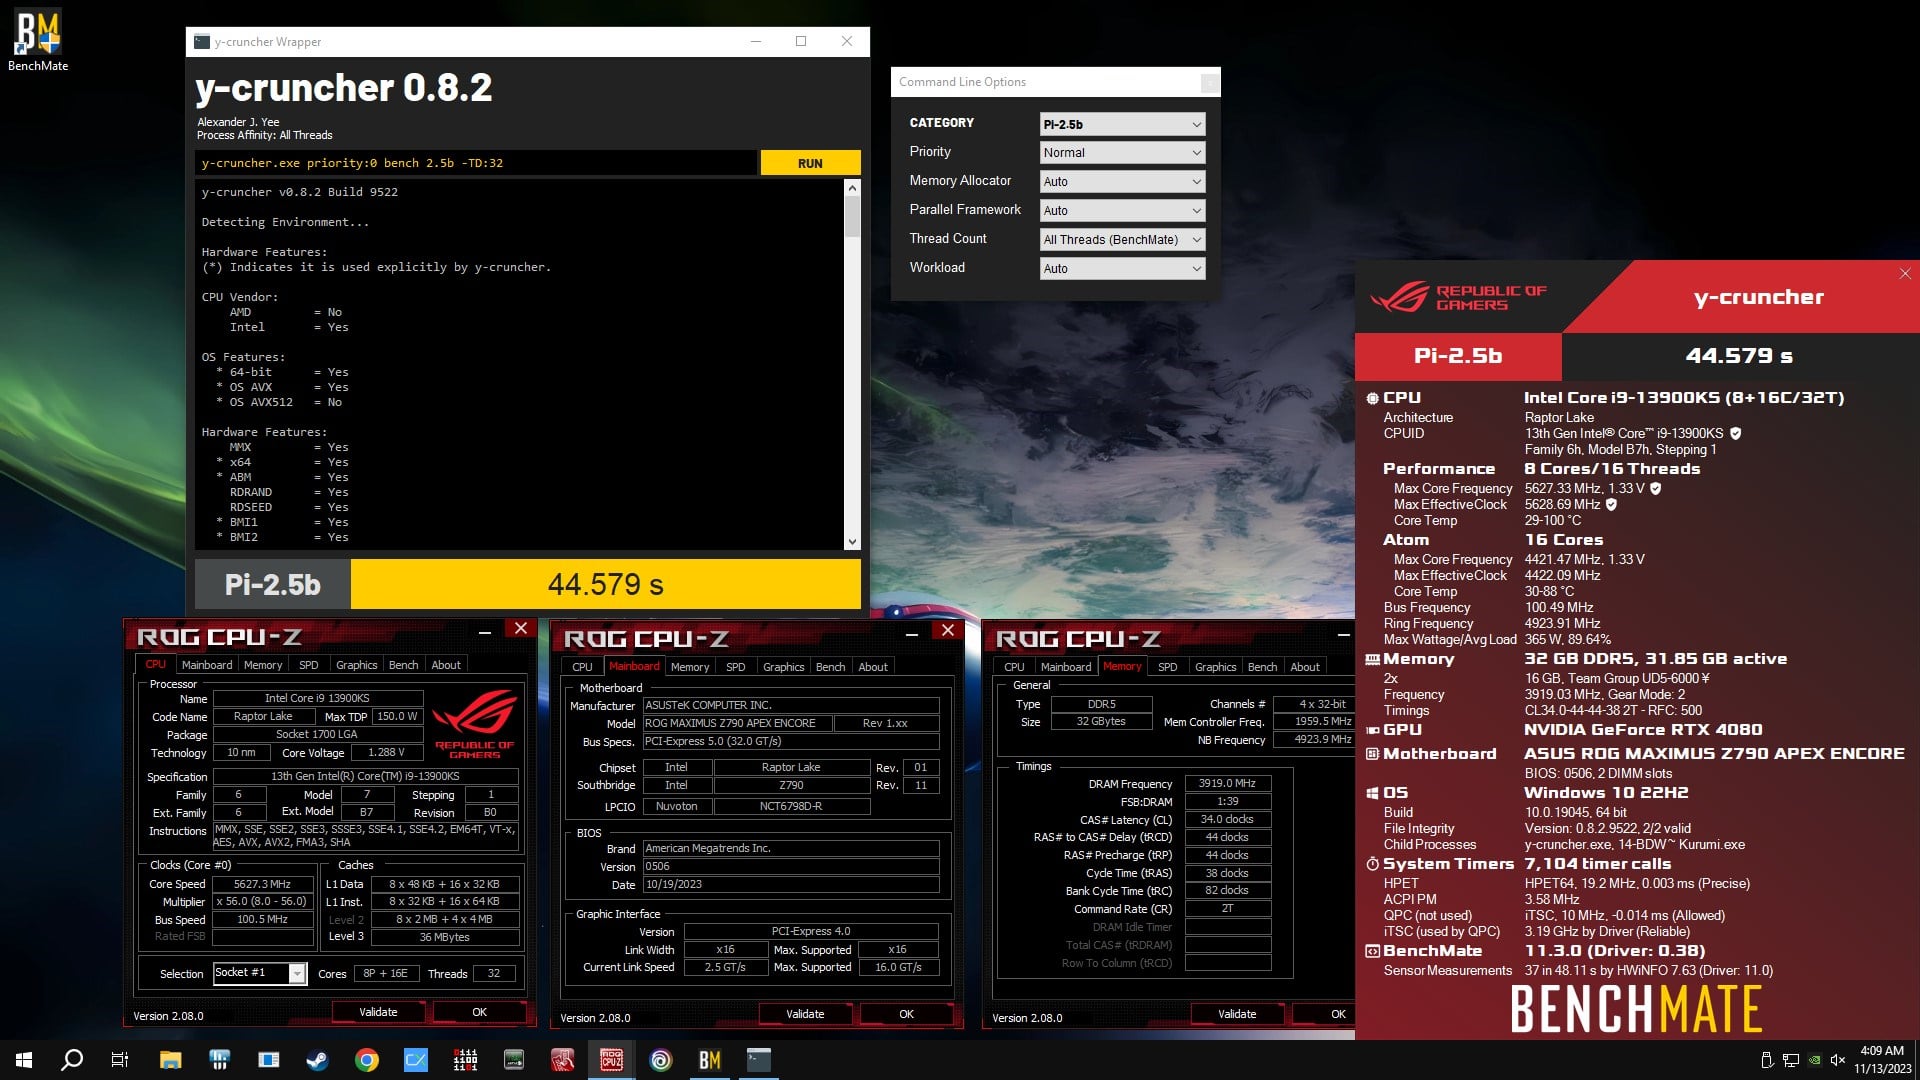Click the NVIDIA tray icon

(1815, 1060)
